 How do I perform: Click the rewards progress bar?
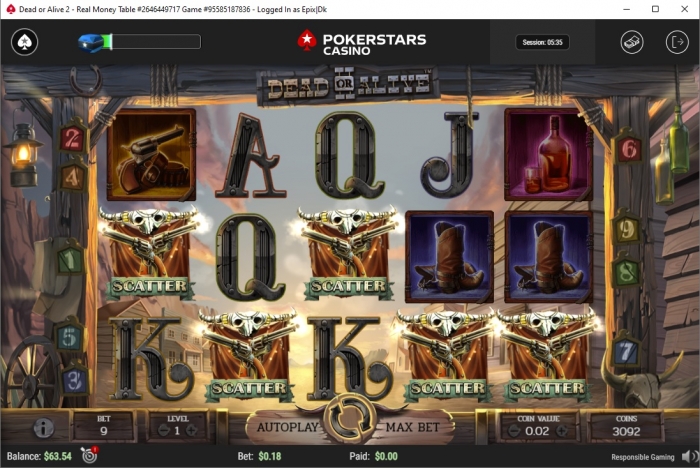point(152,42)
